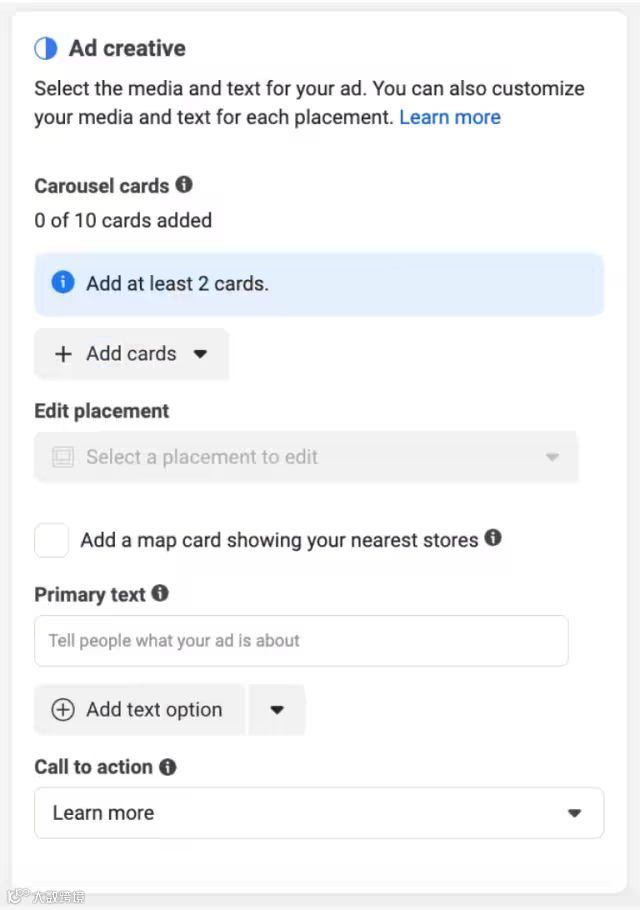Screen dimensions: 640x910
Task: Expand the Add cards dropdown arrow
Action: coord(200,354)
